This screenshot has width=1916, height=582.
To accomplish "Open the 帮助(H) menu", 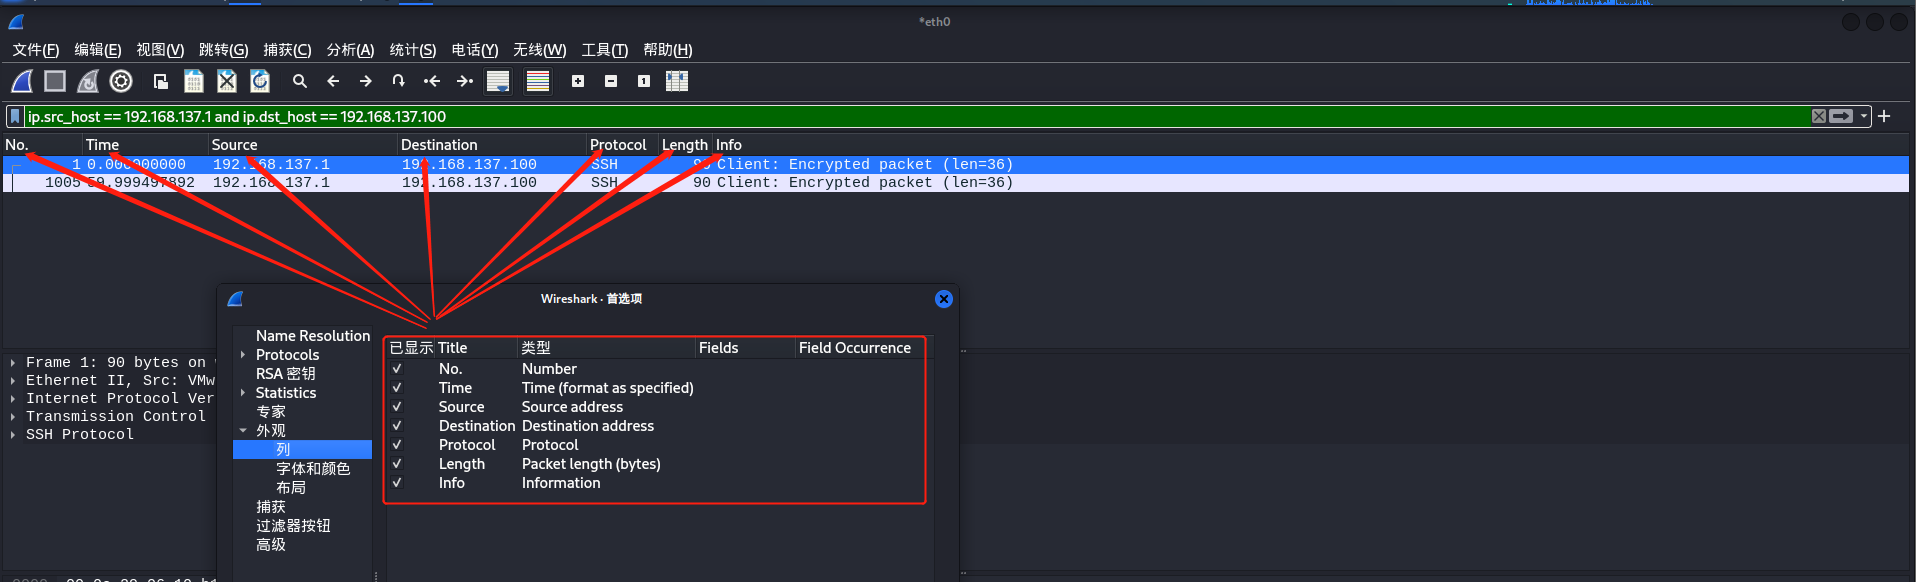I will tap(668, 50).
